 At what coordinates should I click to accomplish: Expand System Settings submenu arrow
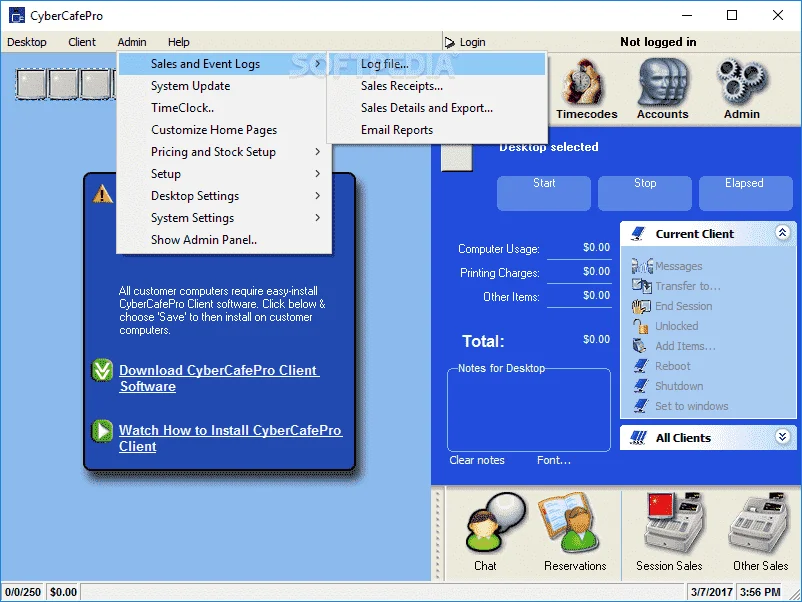pos(318,218)
